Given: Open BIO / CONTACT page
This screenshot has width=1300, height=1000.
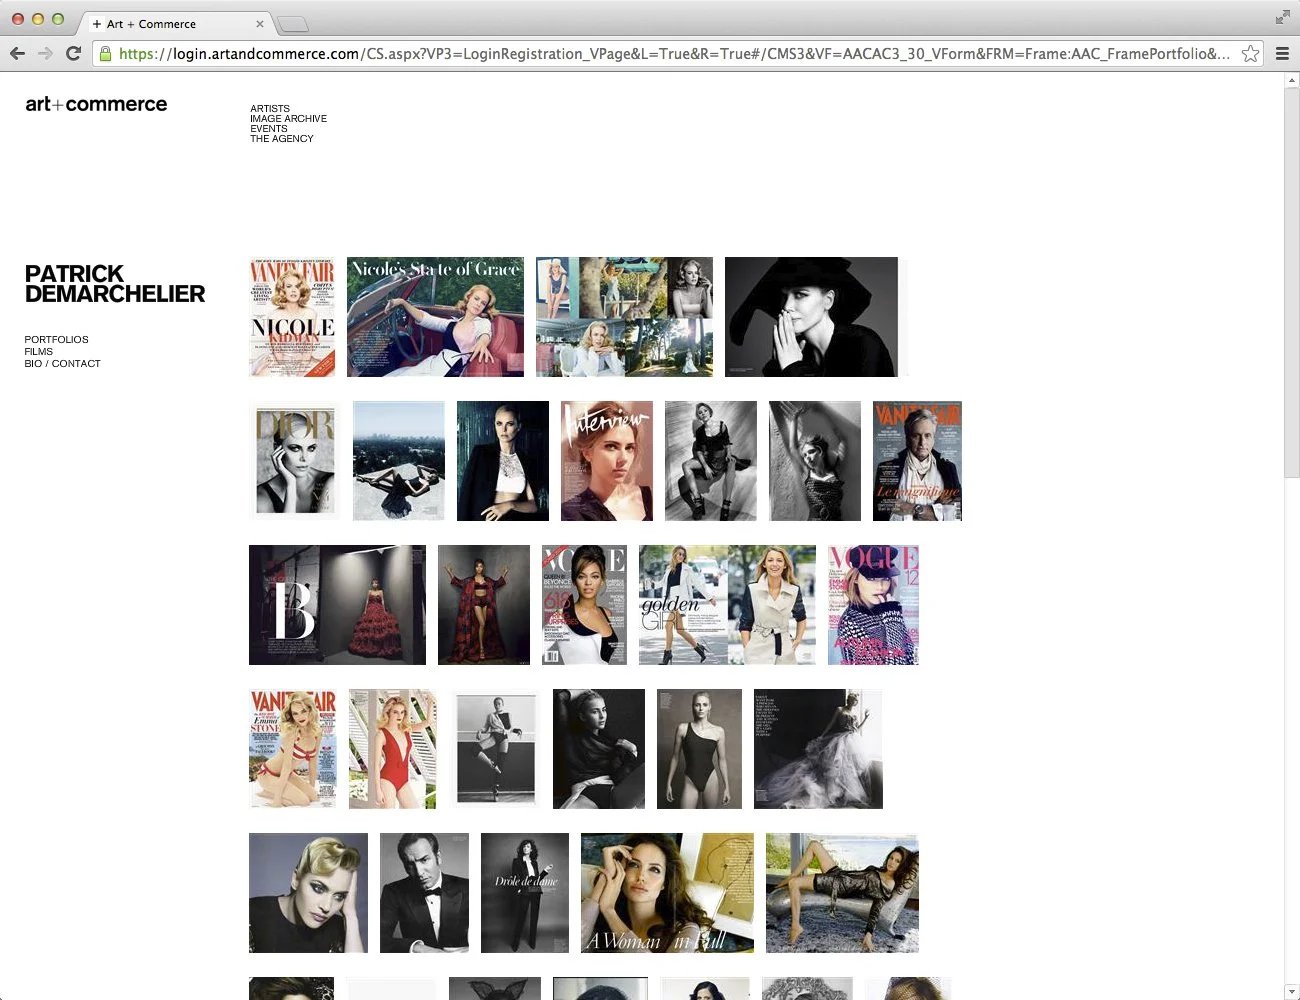Looking at the screenshot, I should (x=62, y=364).
